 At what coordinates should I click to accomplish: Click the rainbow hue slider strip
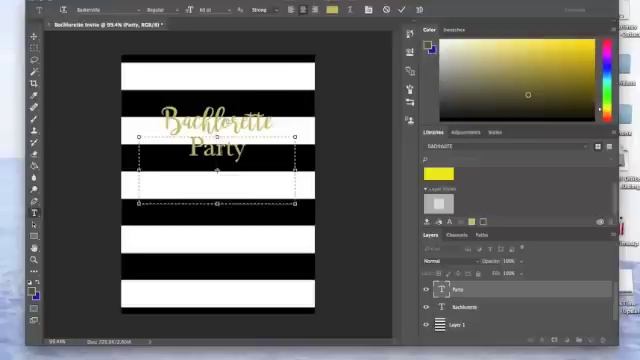pos(607,80)
